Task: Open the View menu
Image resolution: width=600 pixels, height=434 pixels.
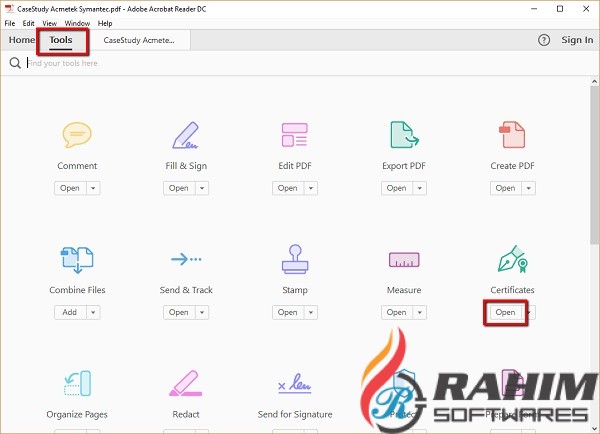Action: tap(49, 23)
